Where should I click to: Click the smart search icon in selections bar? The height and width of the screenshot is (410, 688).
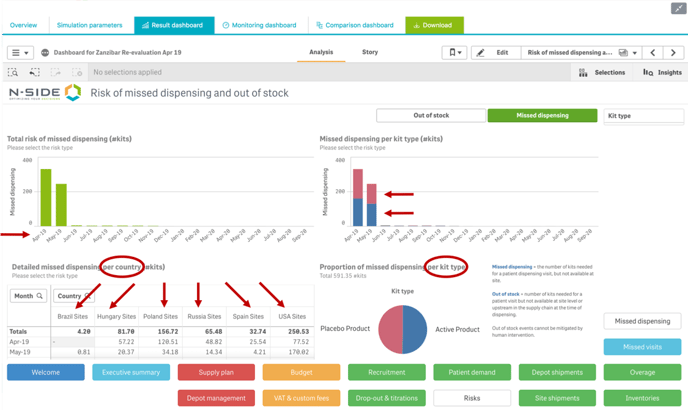point(13,73)
